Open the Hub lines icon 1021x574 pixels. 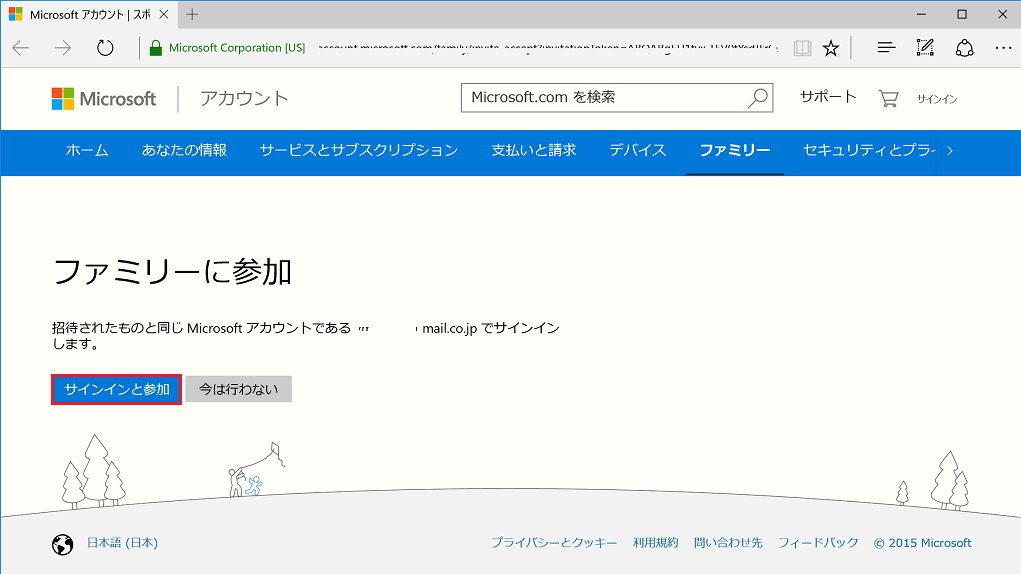(886, 48)
